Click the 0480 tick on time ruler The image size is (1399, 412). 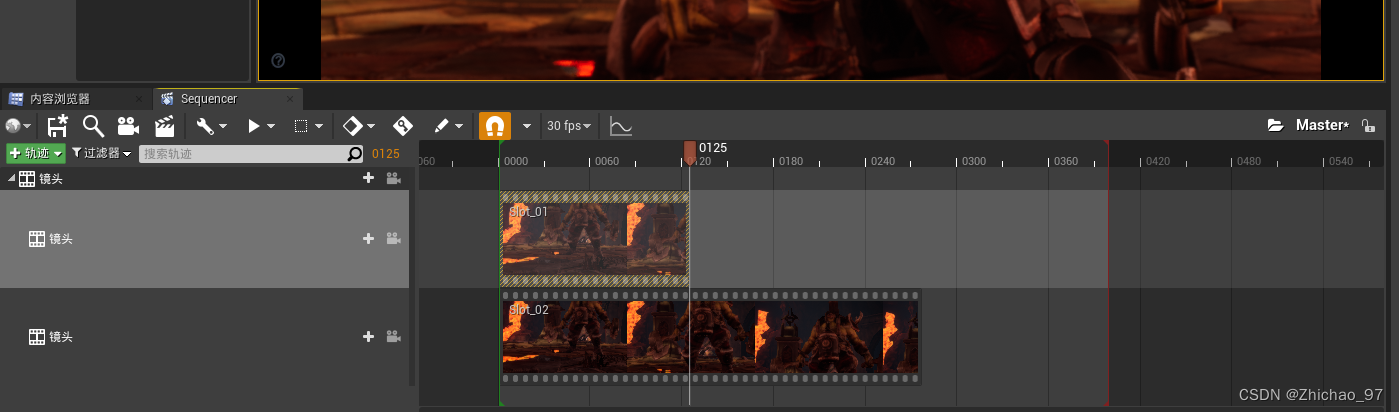[x=1249, y=161]
